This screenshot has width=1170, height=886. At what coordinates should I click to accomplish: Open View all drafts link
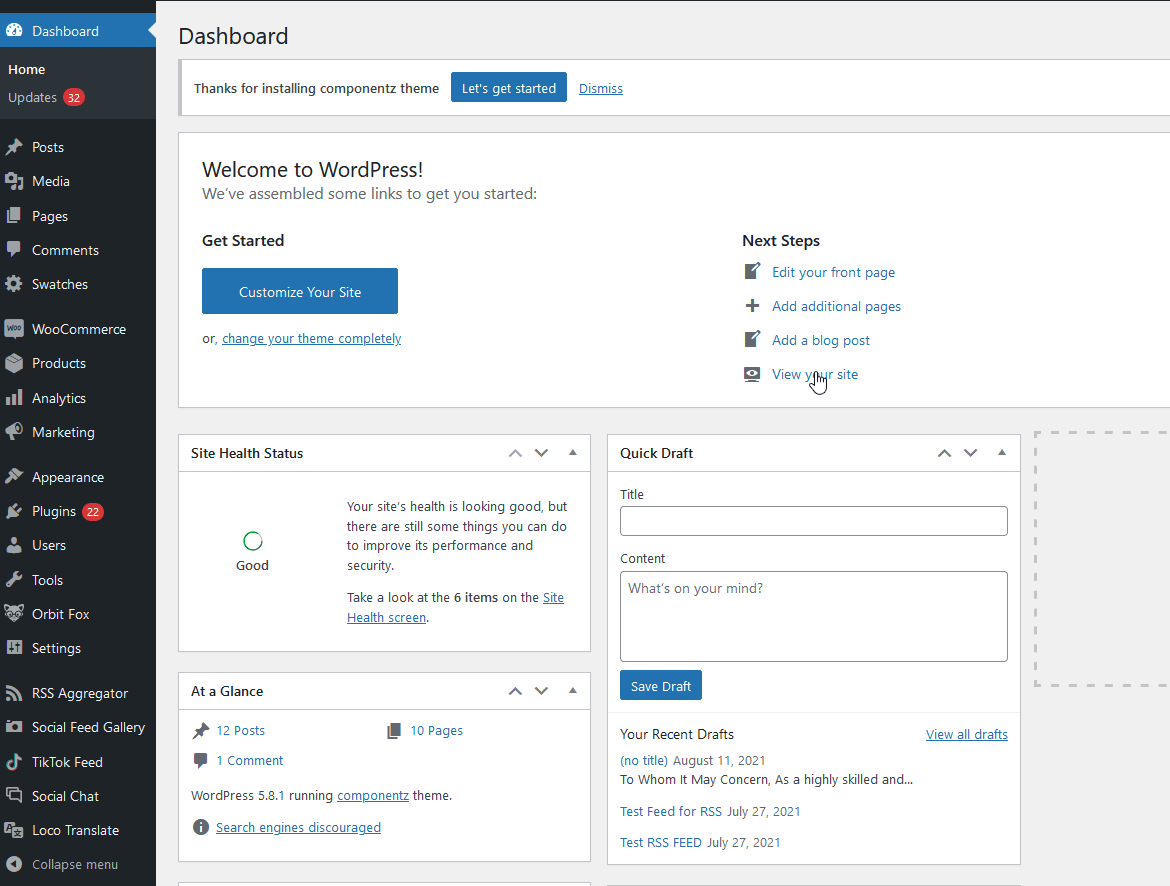[966, 734]
